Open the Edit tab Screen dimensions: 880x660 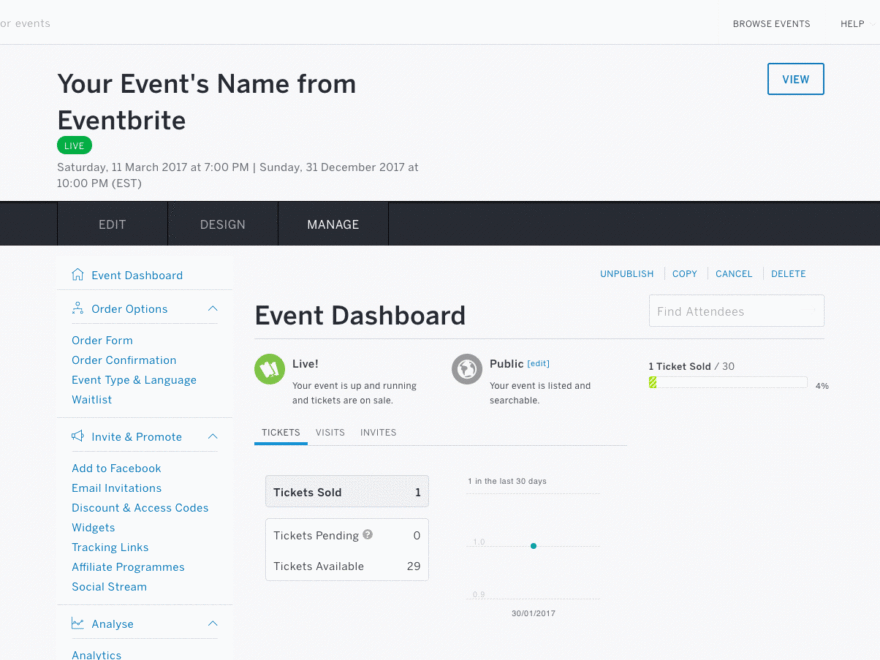[x=112, y=224]
